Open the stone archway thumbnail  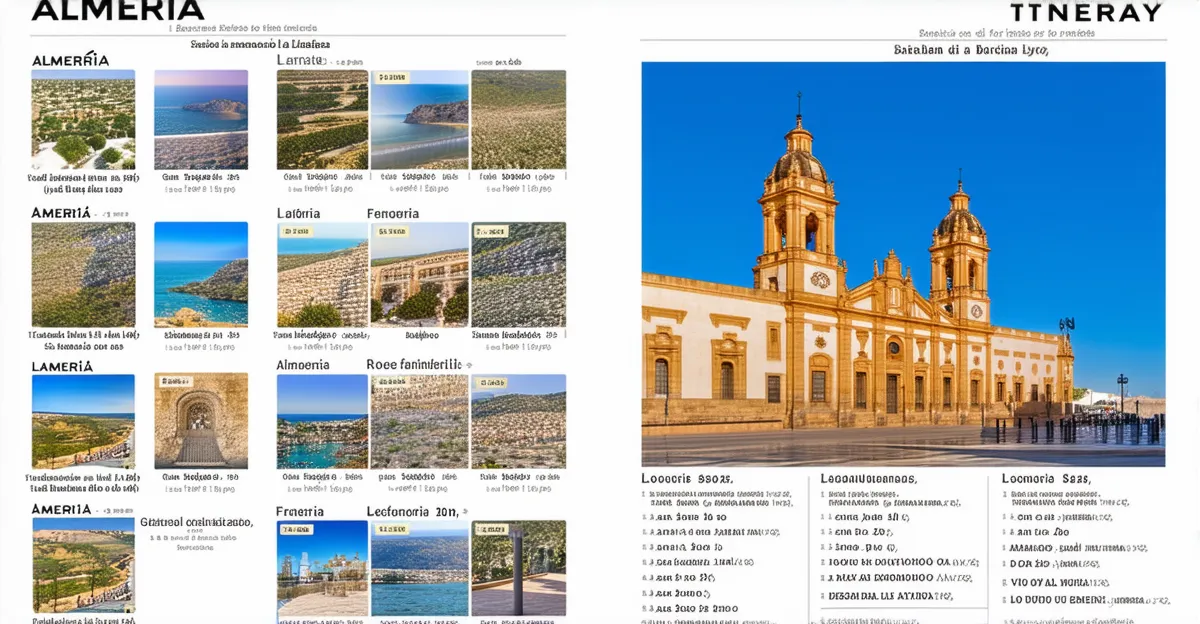click(201, 421)
